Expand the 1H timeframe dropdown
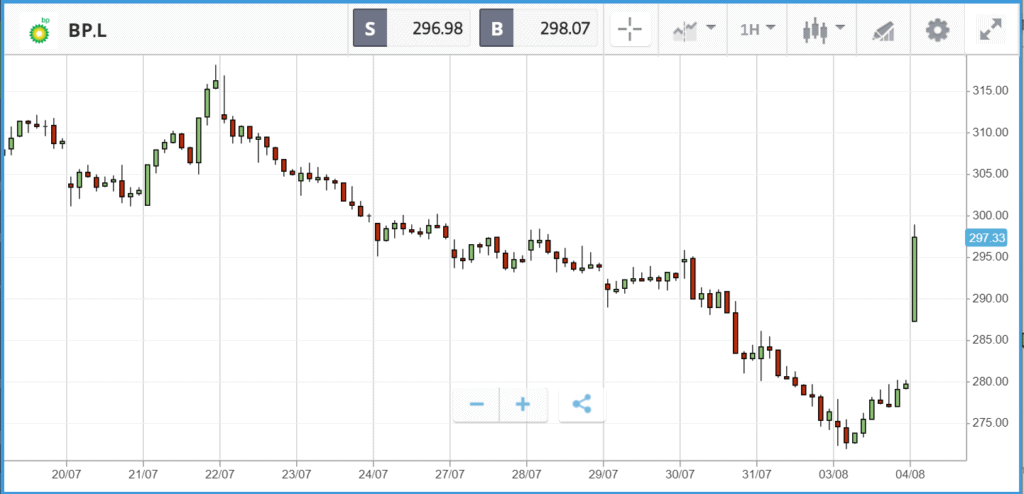 tap(758, 29)
